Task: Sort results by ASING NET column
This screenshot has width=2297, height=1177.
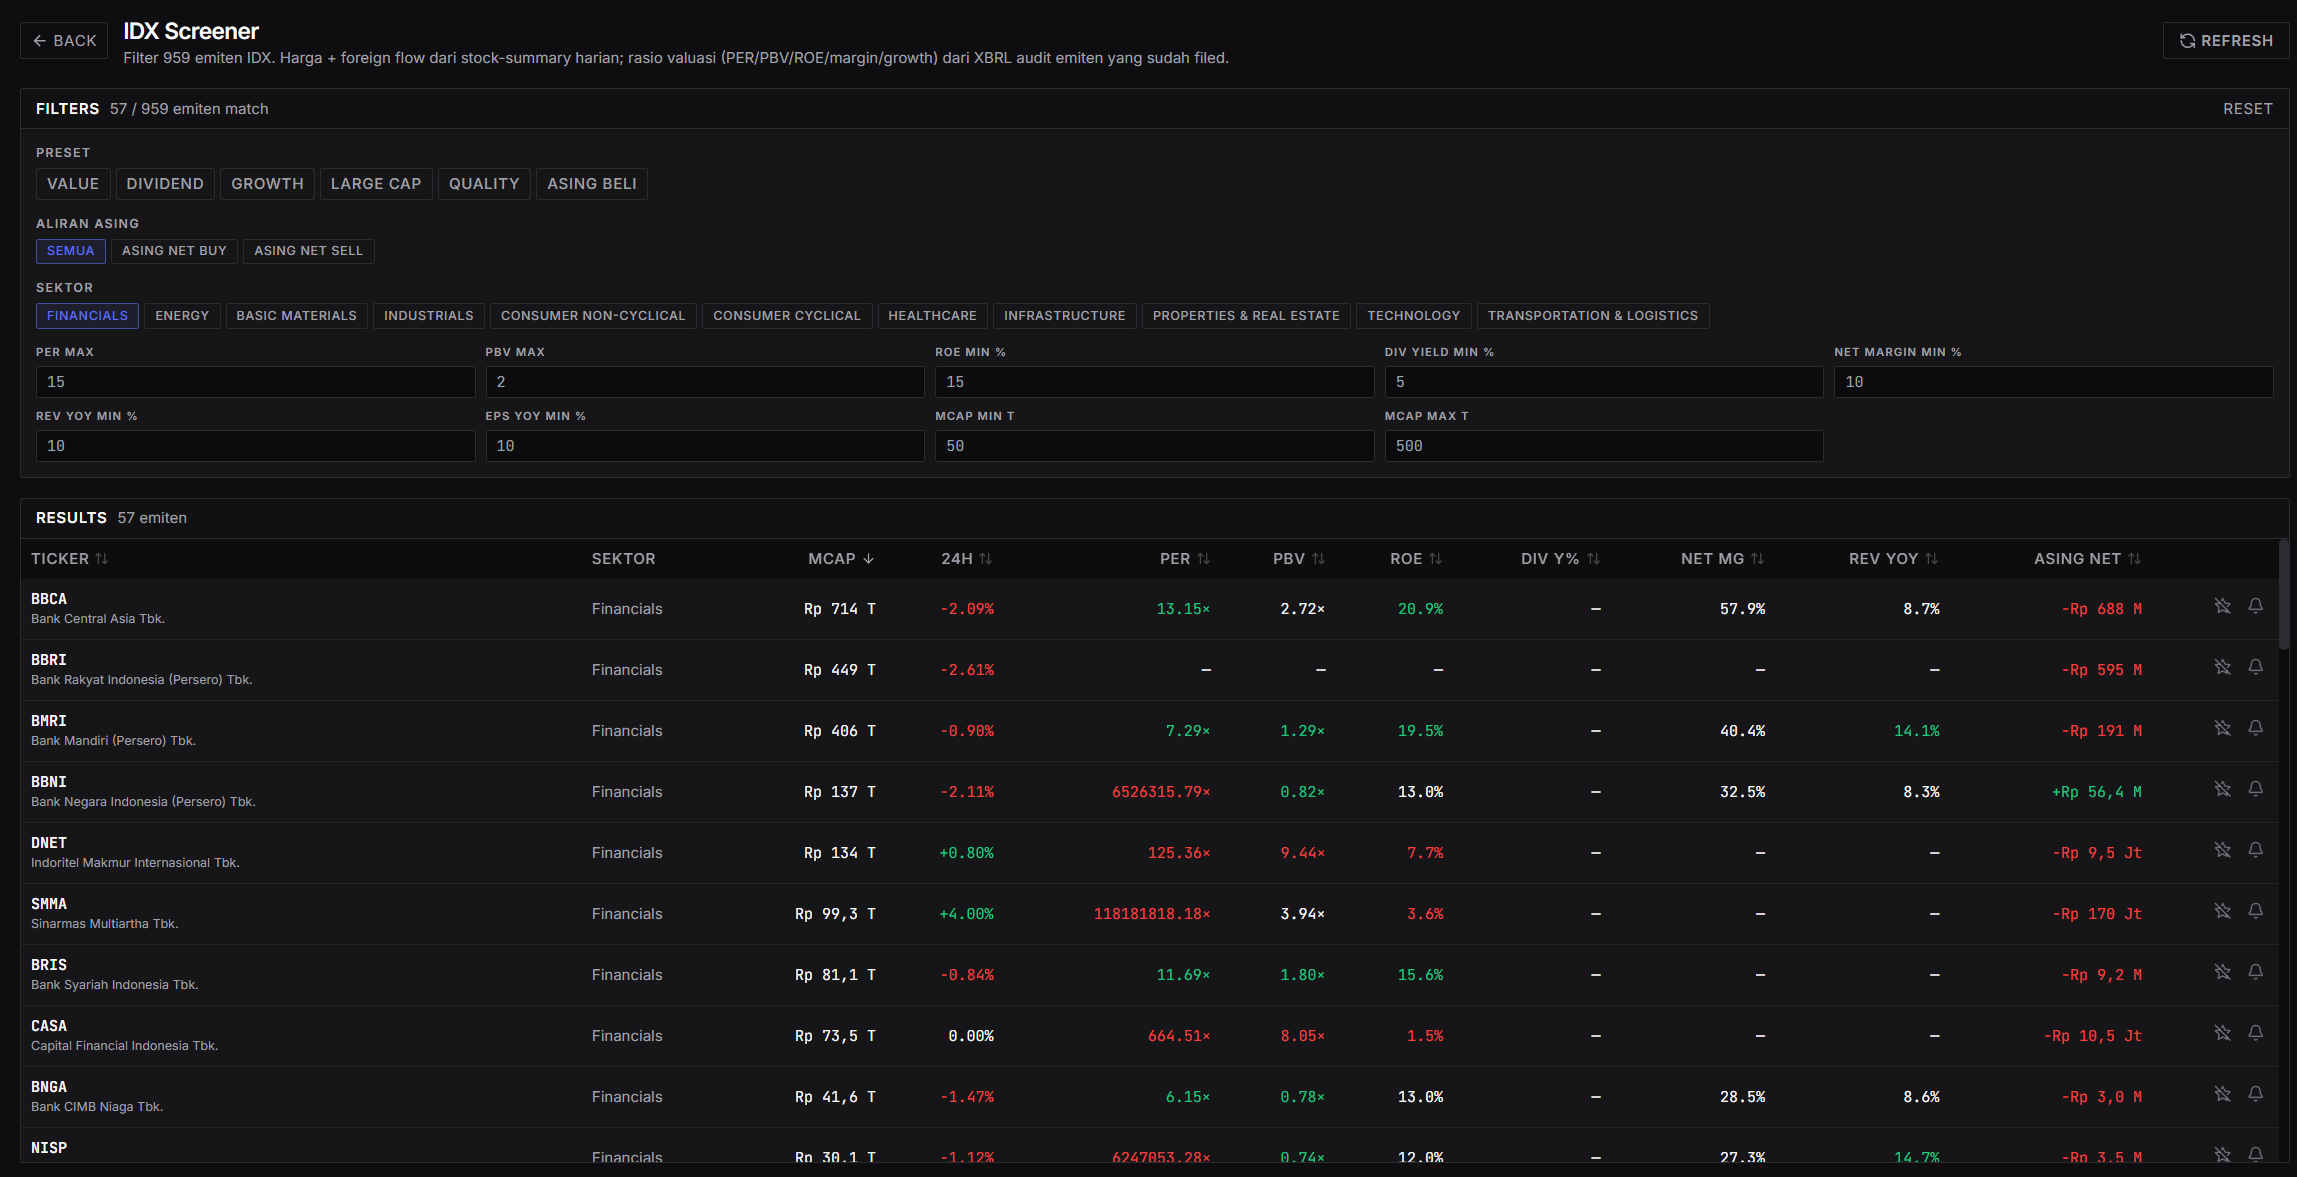Action: click(x=2087, y=559)
